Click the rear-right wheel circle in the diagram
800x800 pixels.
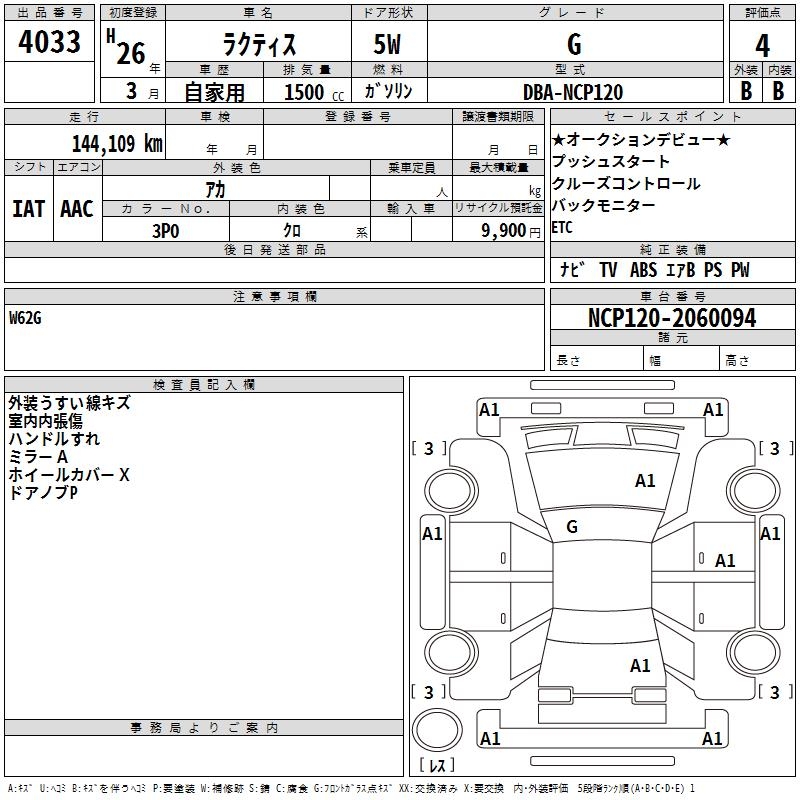point(753,653)
